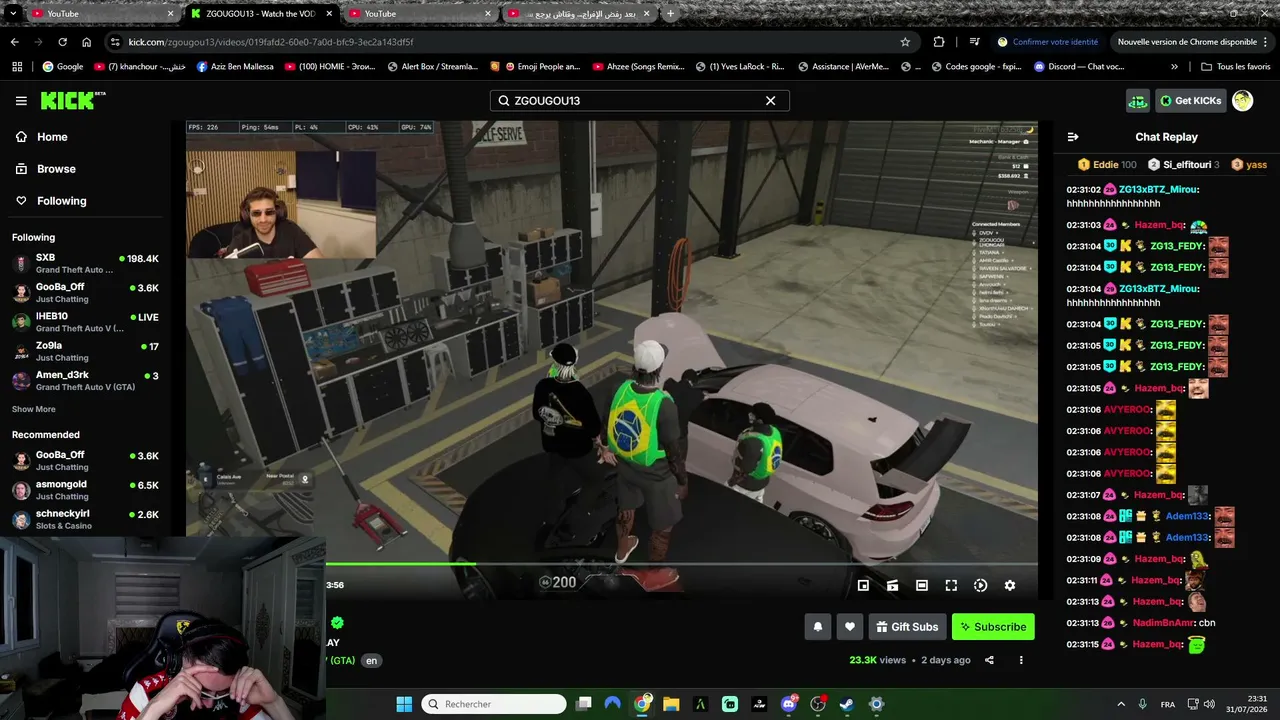Image resolution: width=1280 pixels, height=720 pixels.
Task: Open Steam from the taskbar
Action: (847, 704)
